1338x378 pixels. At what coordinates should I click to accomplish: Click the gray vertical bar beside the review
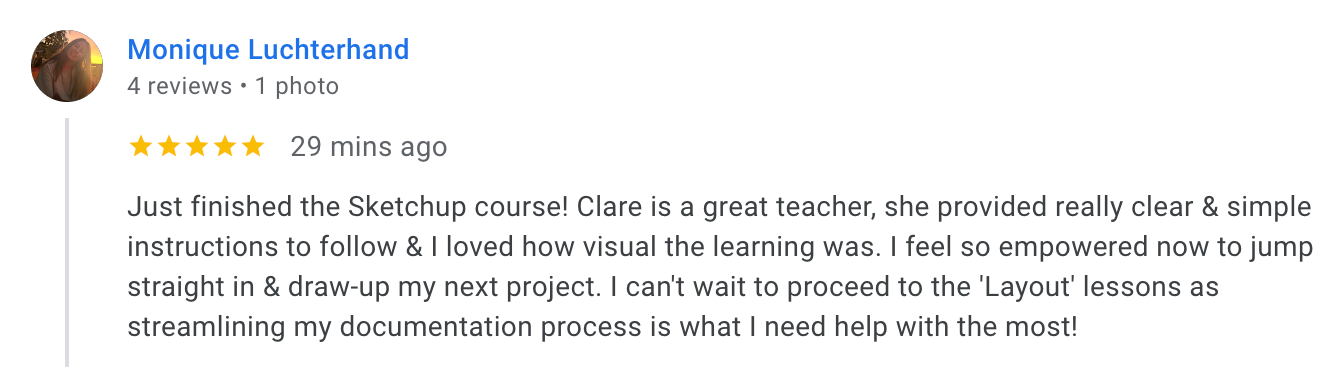66,242
